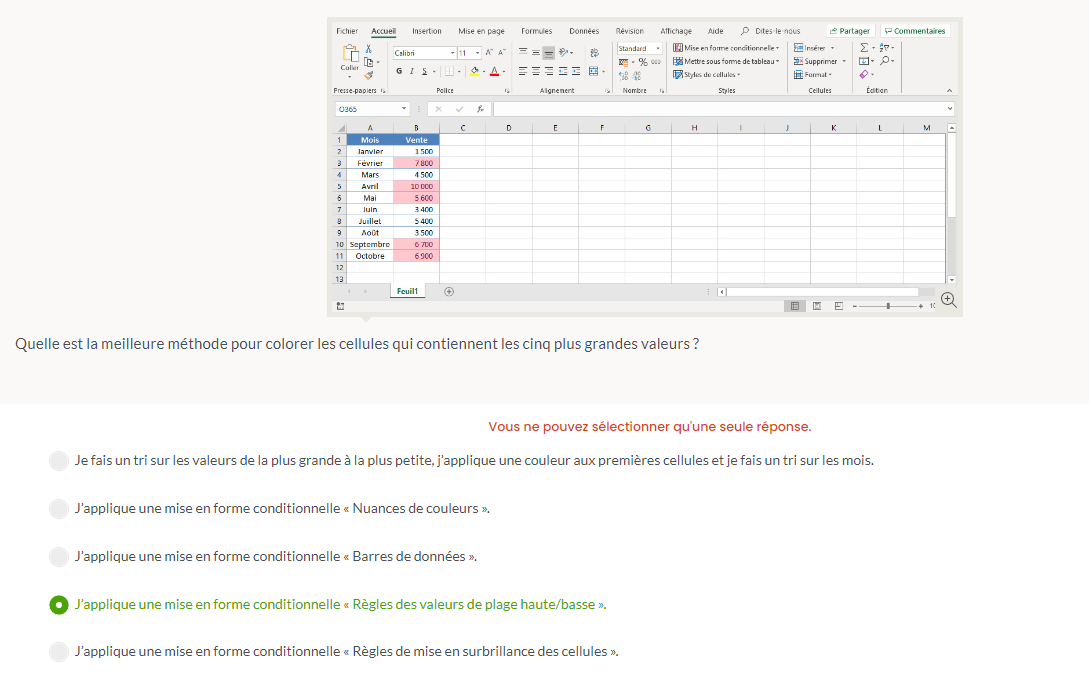The height and width of the screenshot is (687, 1089).
Task: Click the zoom slider in status bar
Action: click(888, 305)
